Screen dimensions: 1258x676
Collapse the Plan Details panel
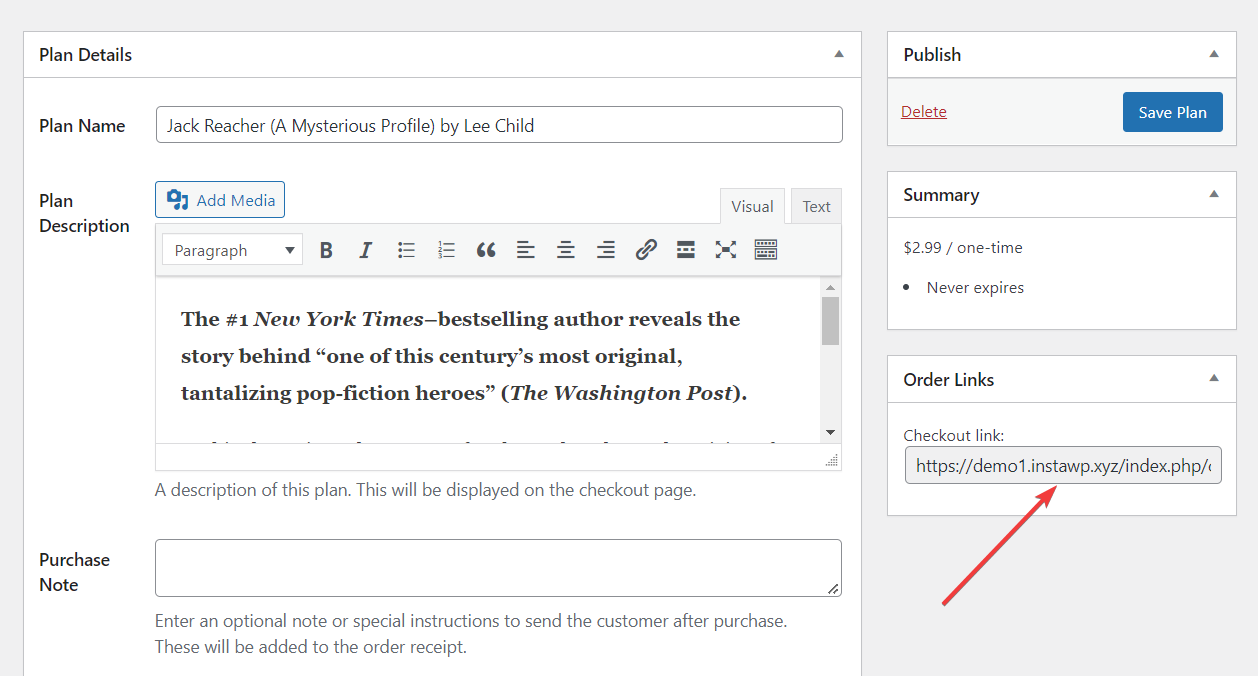coord(839,54)
